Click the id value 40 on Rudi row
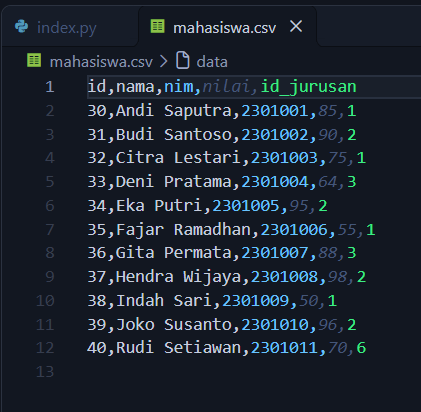The image size is (421, 412). [x=97, y=348]
